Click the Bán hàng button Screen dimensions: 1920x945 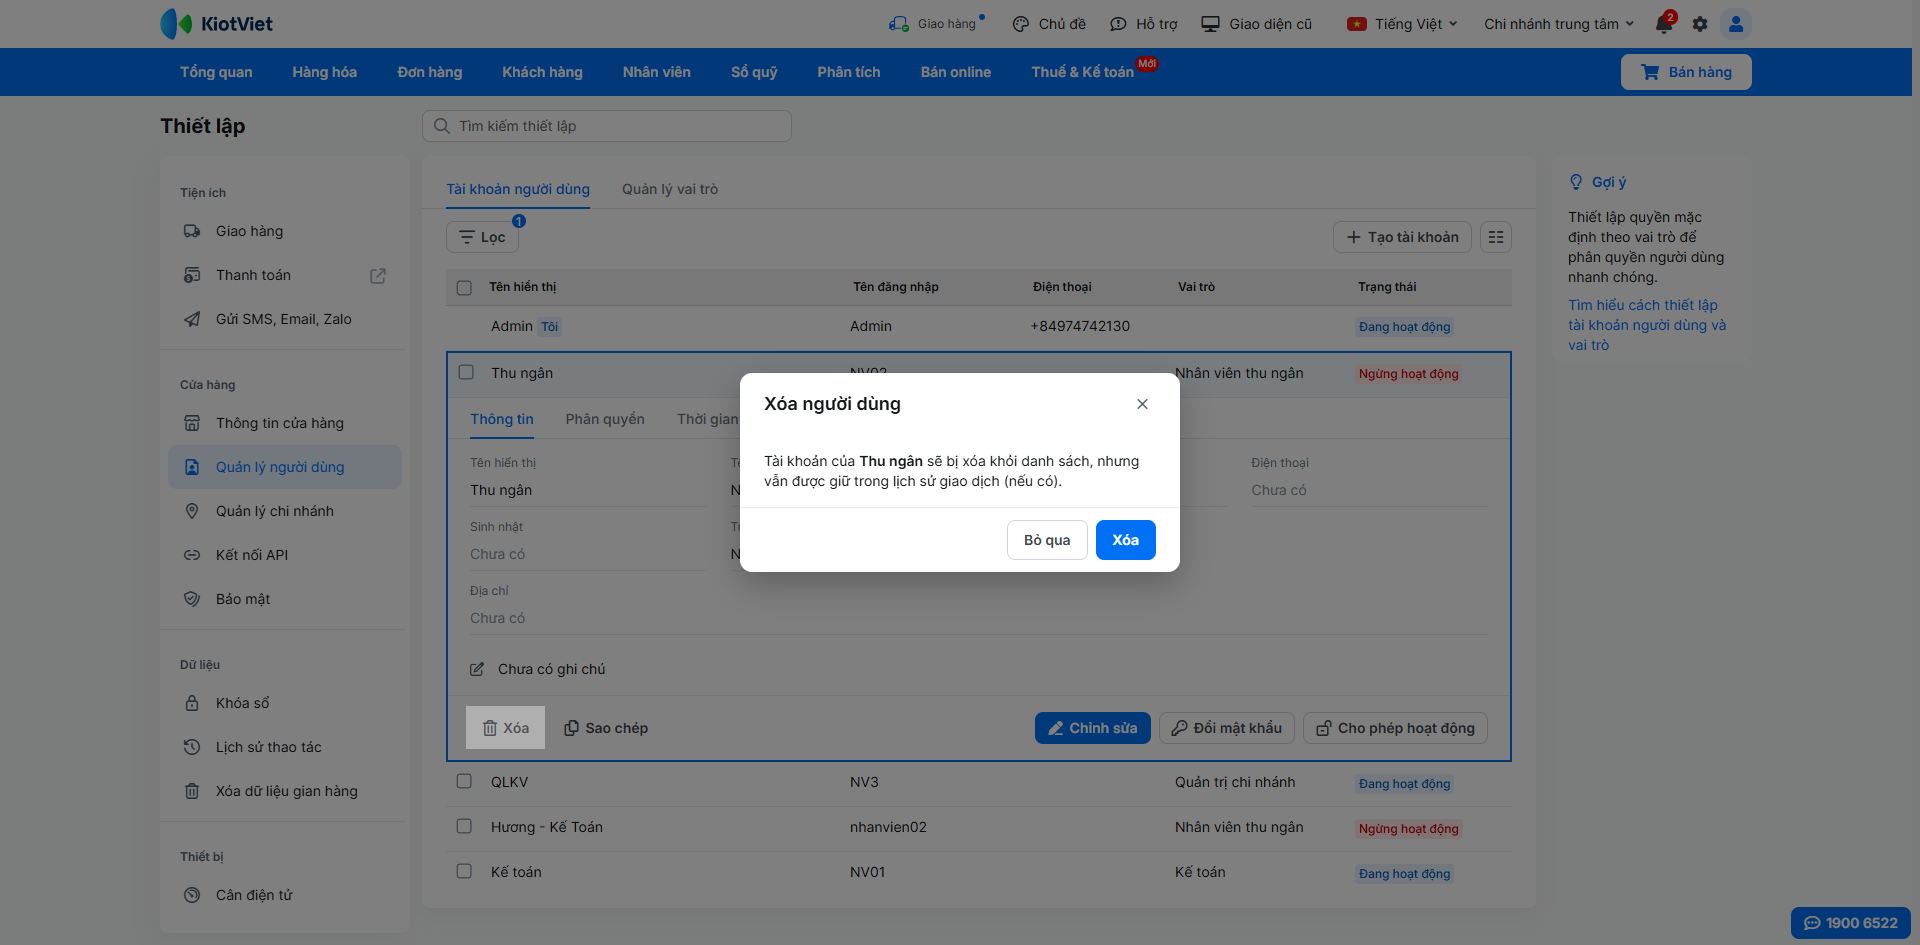click(1686, 72)
